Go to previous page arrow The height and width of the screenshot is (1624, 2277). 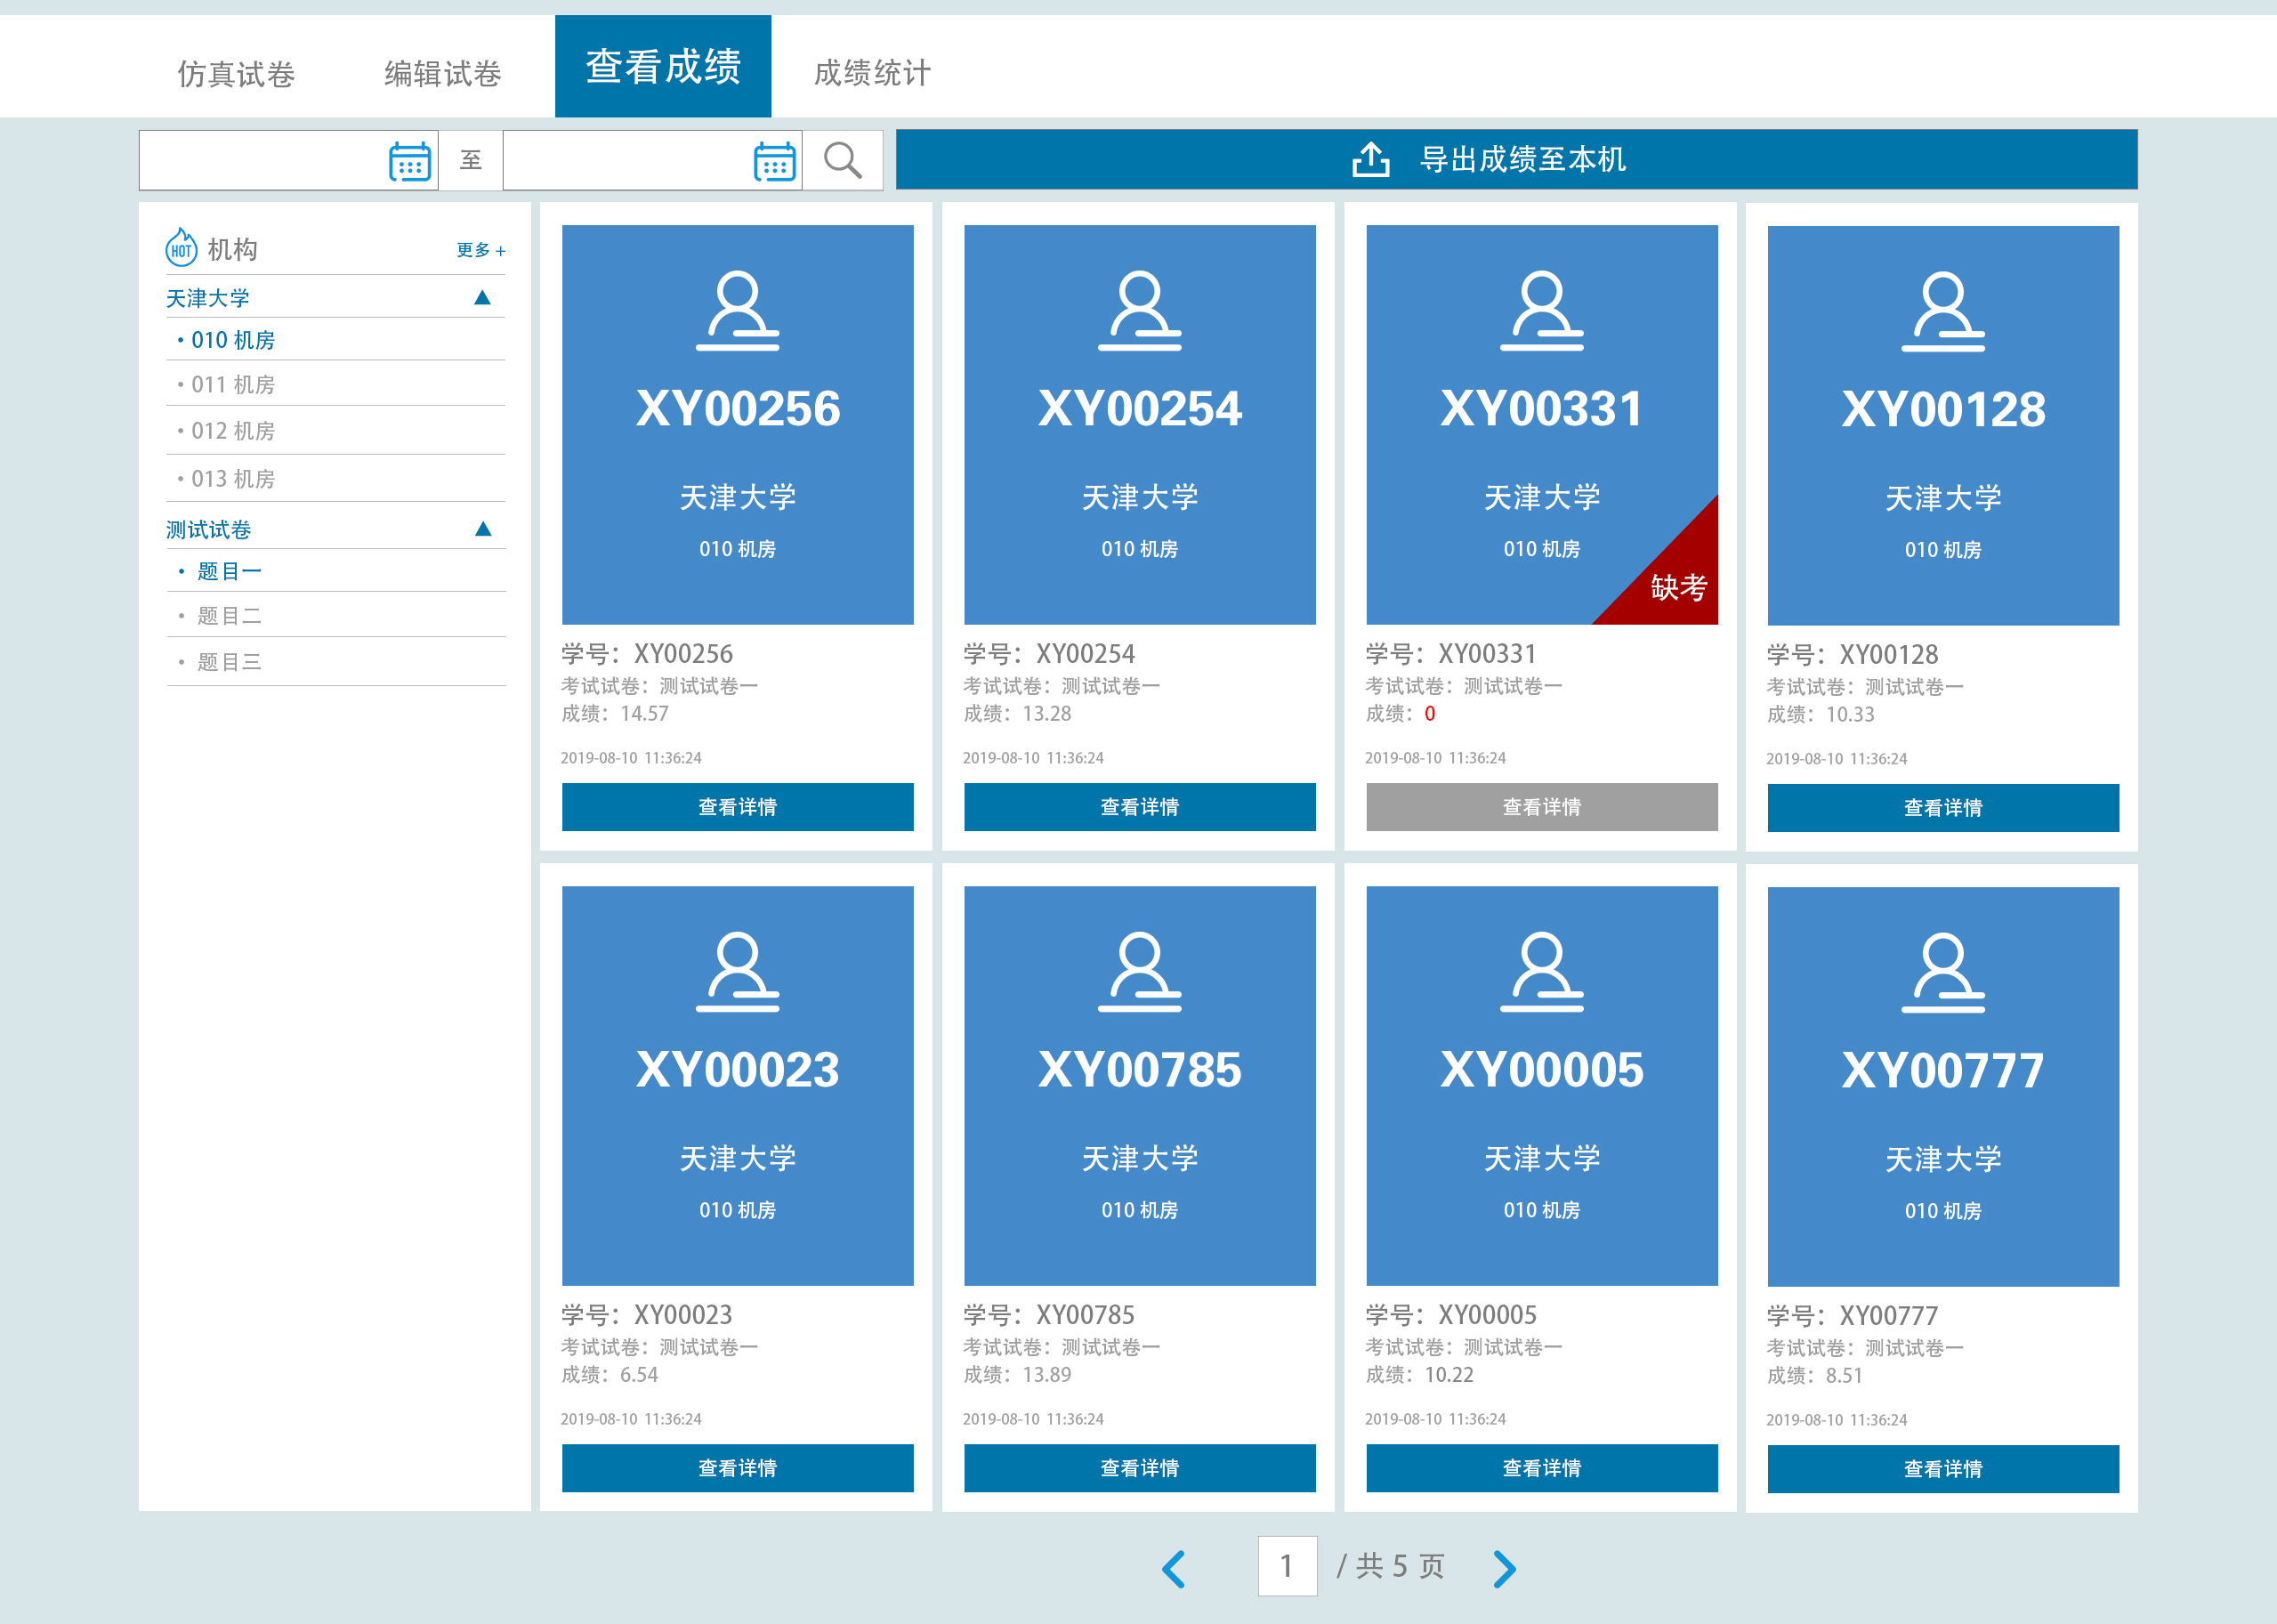point(1174,1568)
